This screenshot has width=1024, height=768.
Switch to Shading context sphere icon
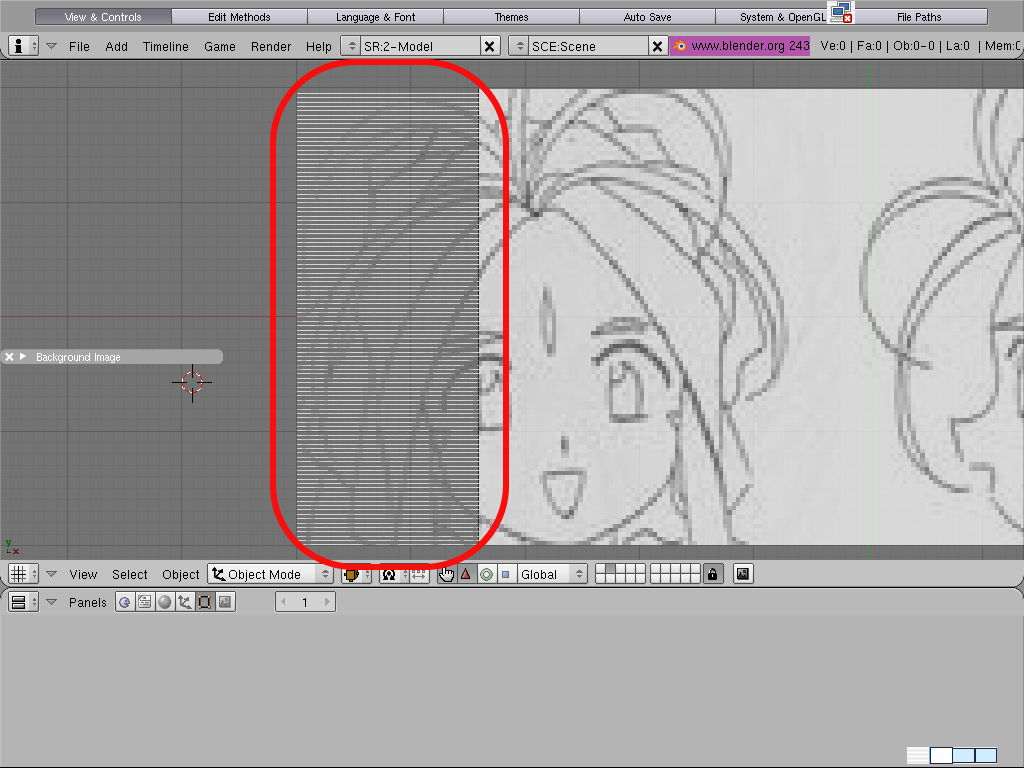pos(165,601)
